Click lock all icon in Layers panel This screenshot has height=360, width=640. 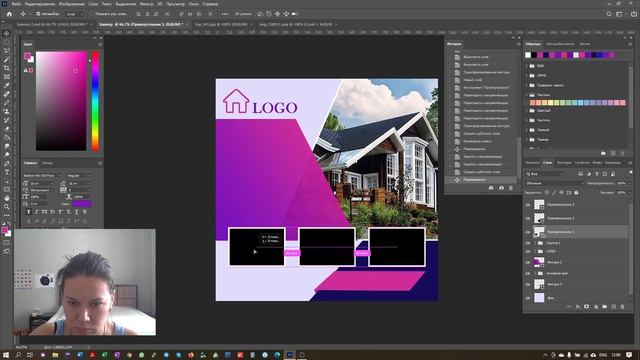click(x=576, y=193)
